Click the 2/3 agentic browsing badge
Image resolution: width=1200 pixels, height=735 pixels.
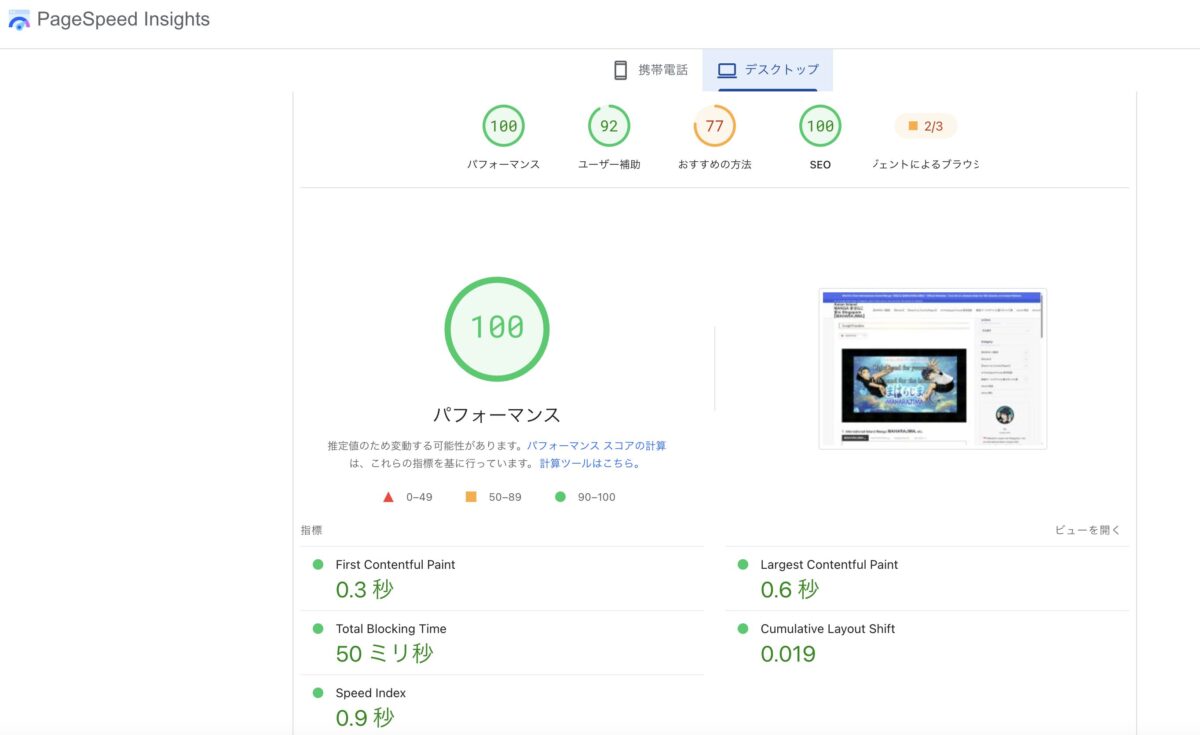pyautogui.click(x=925, y=126)
